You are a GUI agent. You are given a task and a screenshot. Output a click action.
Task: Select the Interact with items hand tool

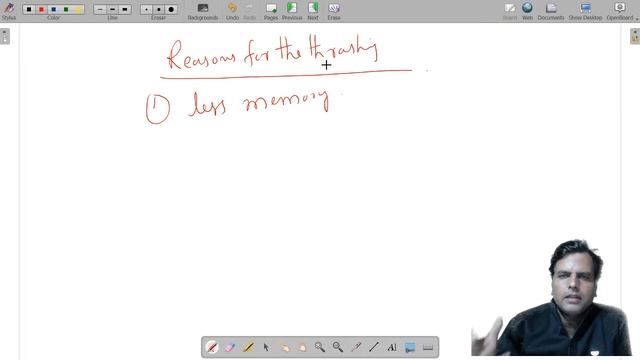[x=284, y=347]
